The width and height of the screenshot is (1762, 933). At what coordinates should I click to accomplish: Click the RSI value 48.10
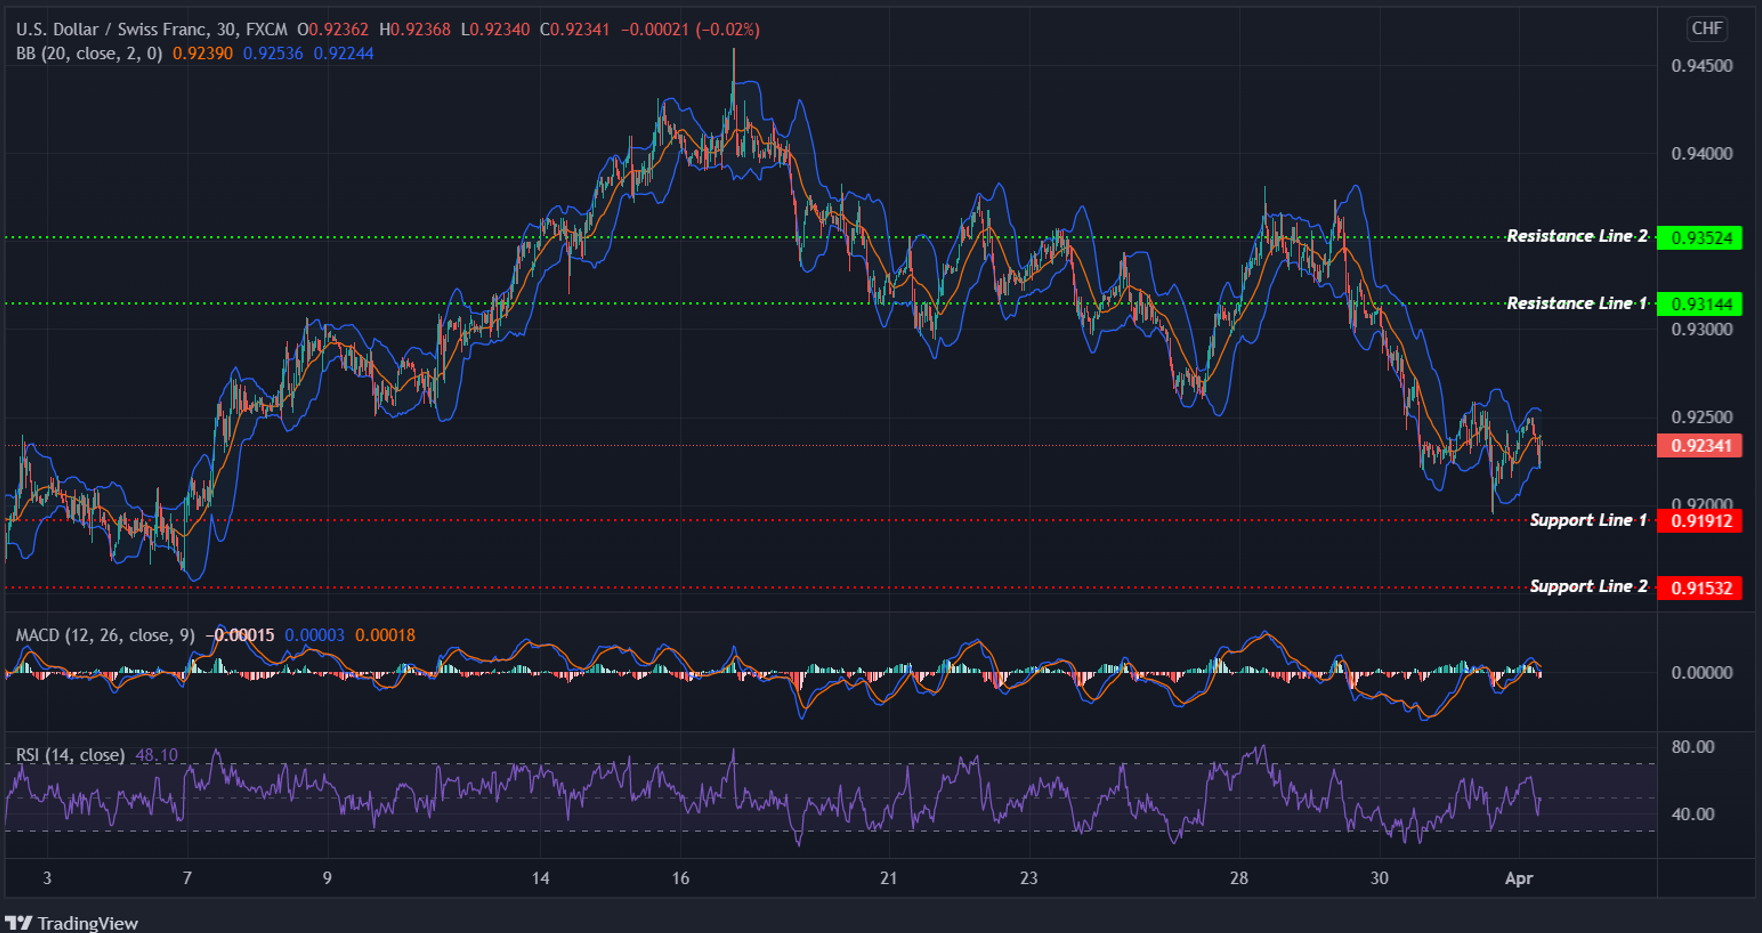pyautogui.click(x=155, y=755)
